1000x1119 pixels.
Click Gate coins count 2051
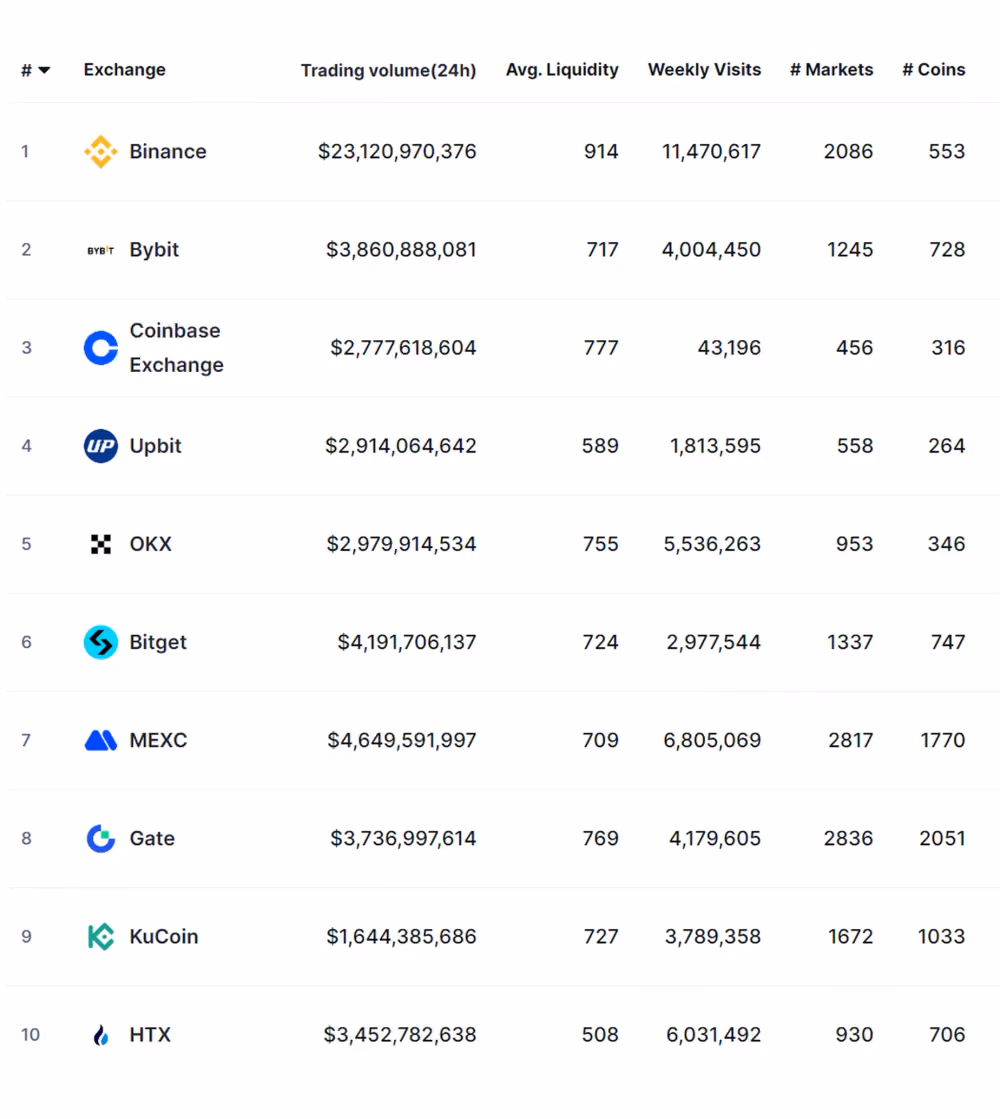942,839
